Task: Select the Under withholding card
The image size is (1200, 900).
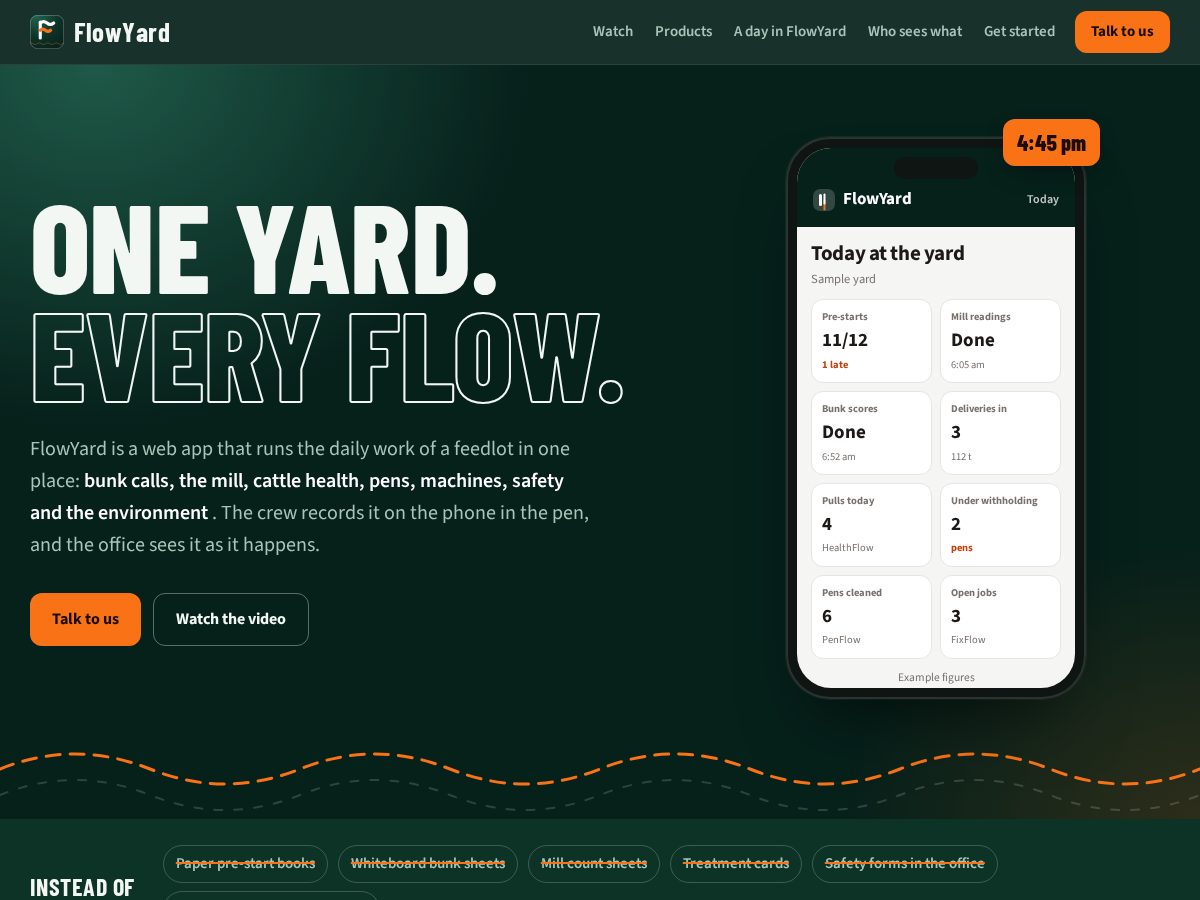Action: 1000,525
